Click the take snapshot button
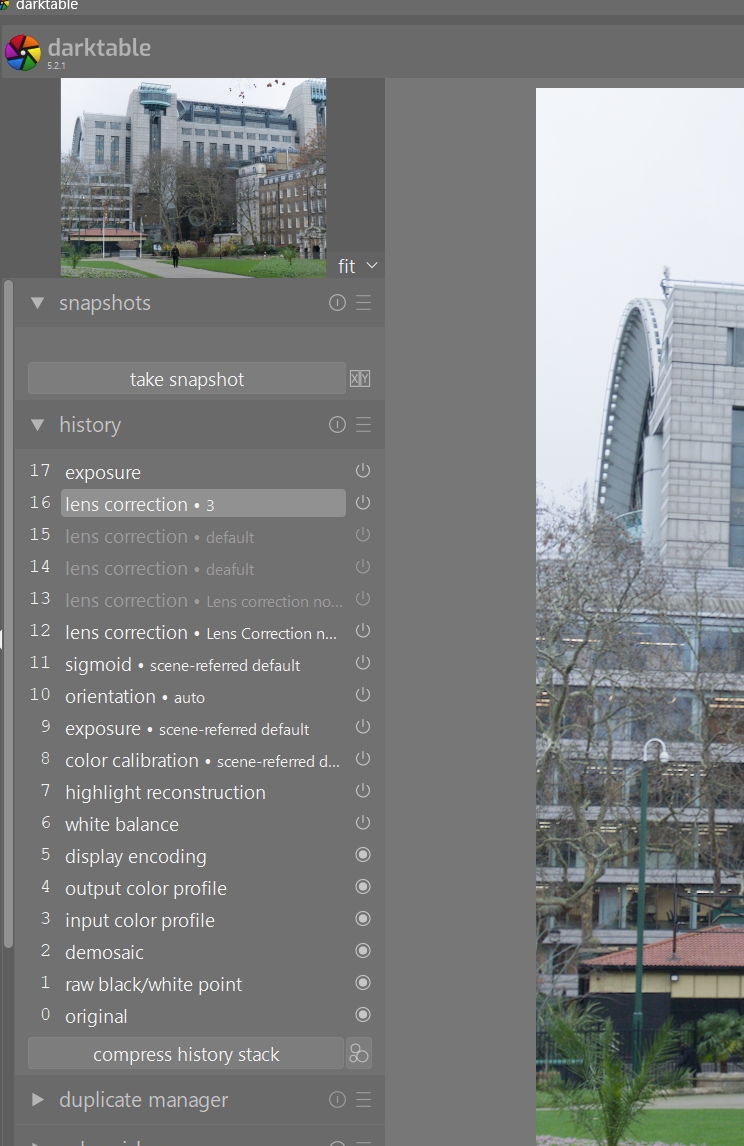744x1146 pixels. pos(186,379)
